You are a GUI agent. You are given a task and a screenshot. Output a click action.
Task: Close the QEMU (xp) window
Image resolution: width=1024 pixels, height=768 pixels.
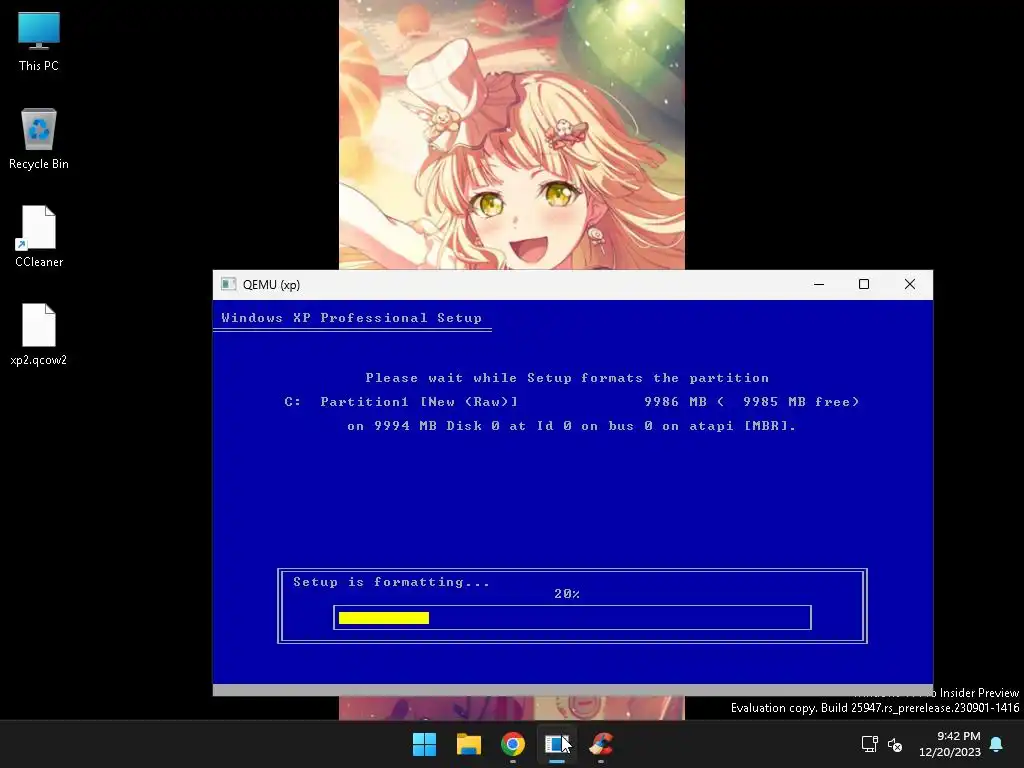tap(910, 284)
